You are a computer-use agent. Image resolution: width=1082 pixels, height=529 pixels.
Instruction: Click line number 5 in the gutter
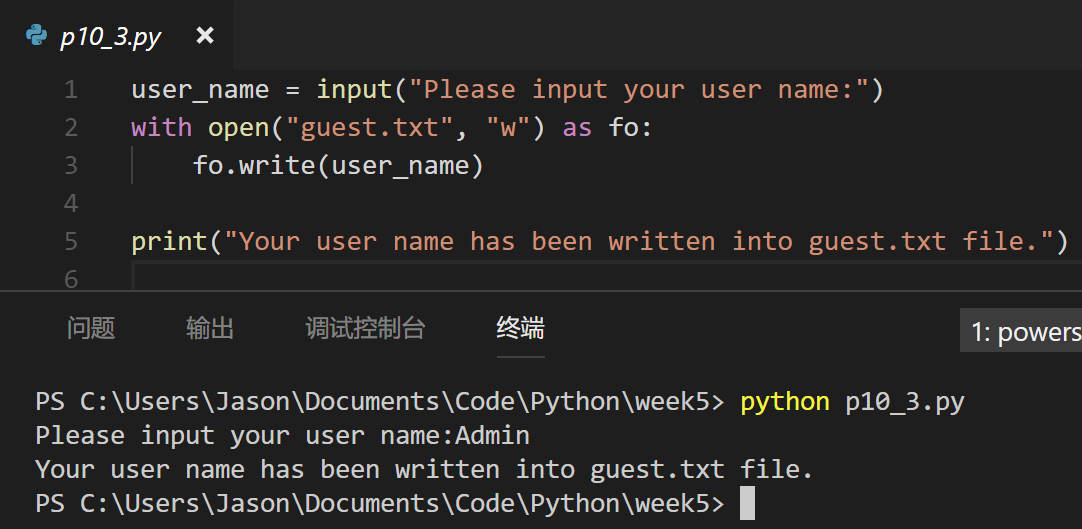tap(71, 241)
